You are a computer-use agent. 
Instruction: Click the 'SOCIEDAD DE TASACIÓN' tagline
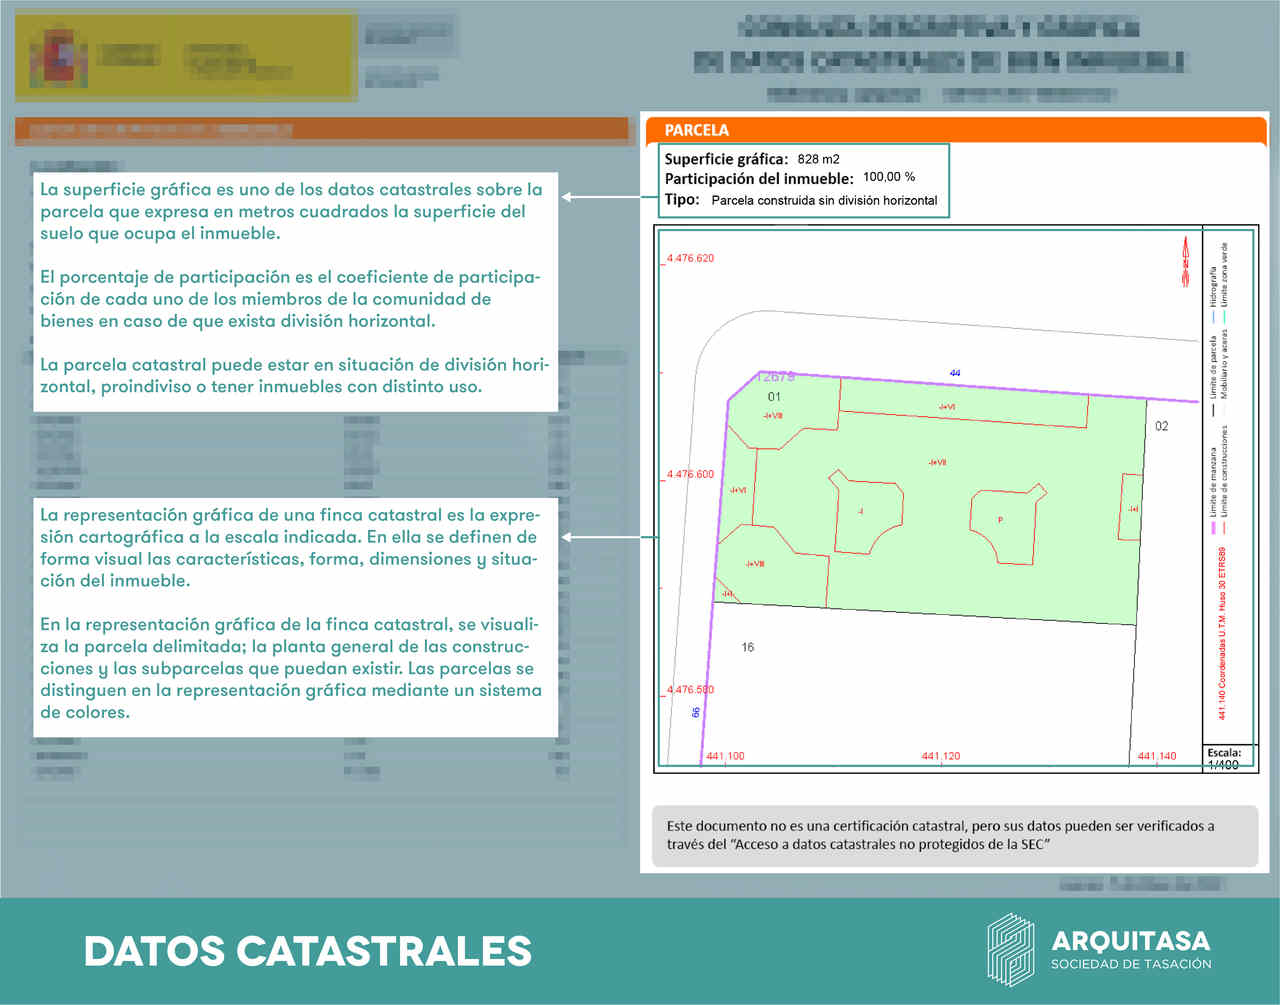pos(1130,964)
